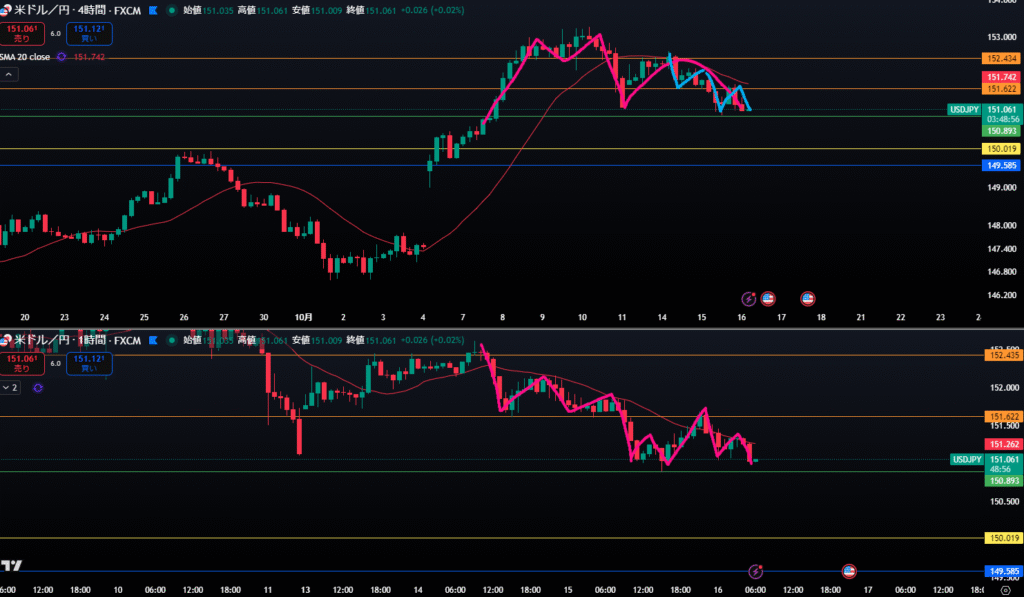Image resolution: width=1024 pixels, height=597 pixels.
Task: Click the US flag economic event on lower chart
Action: coord(849,572)
